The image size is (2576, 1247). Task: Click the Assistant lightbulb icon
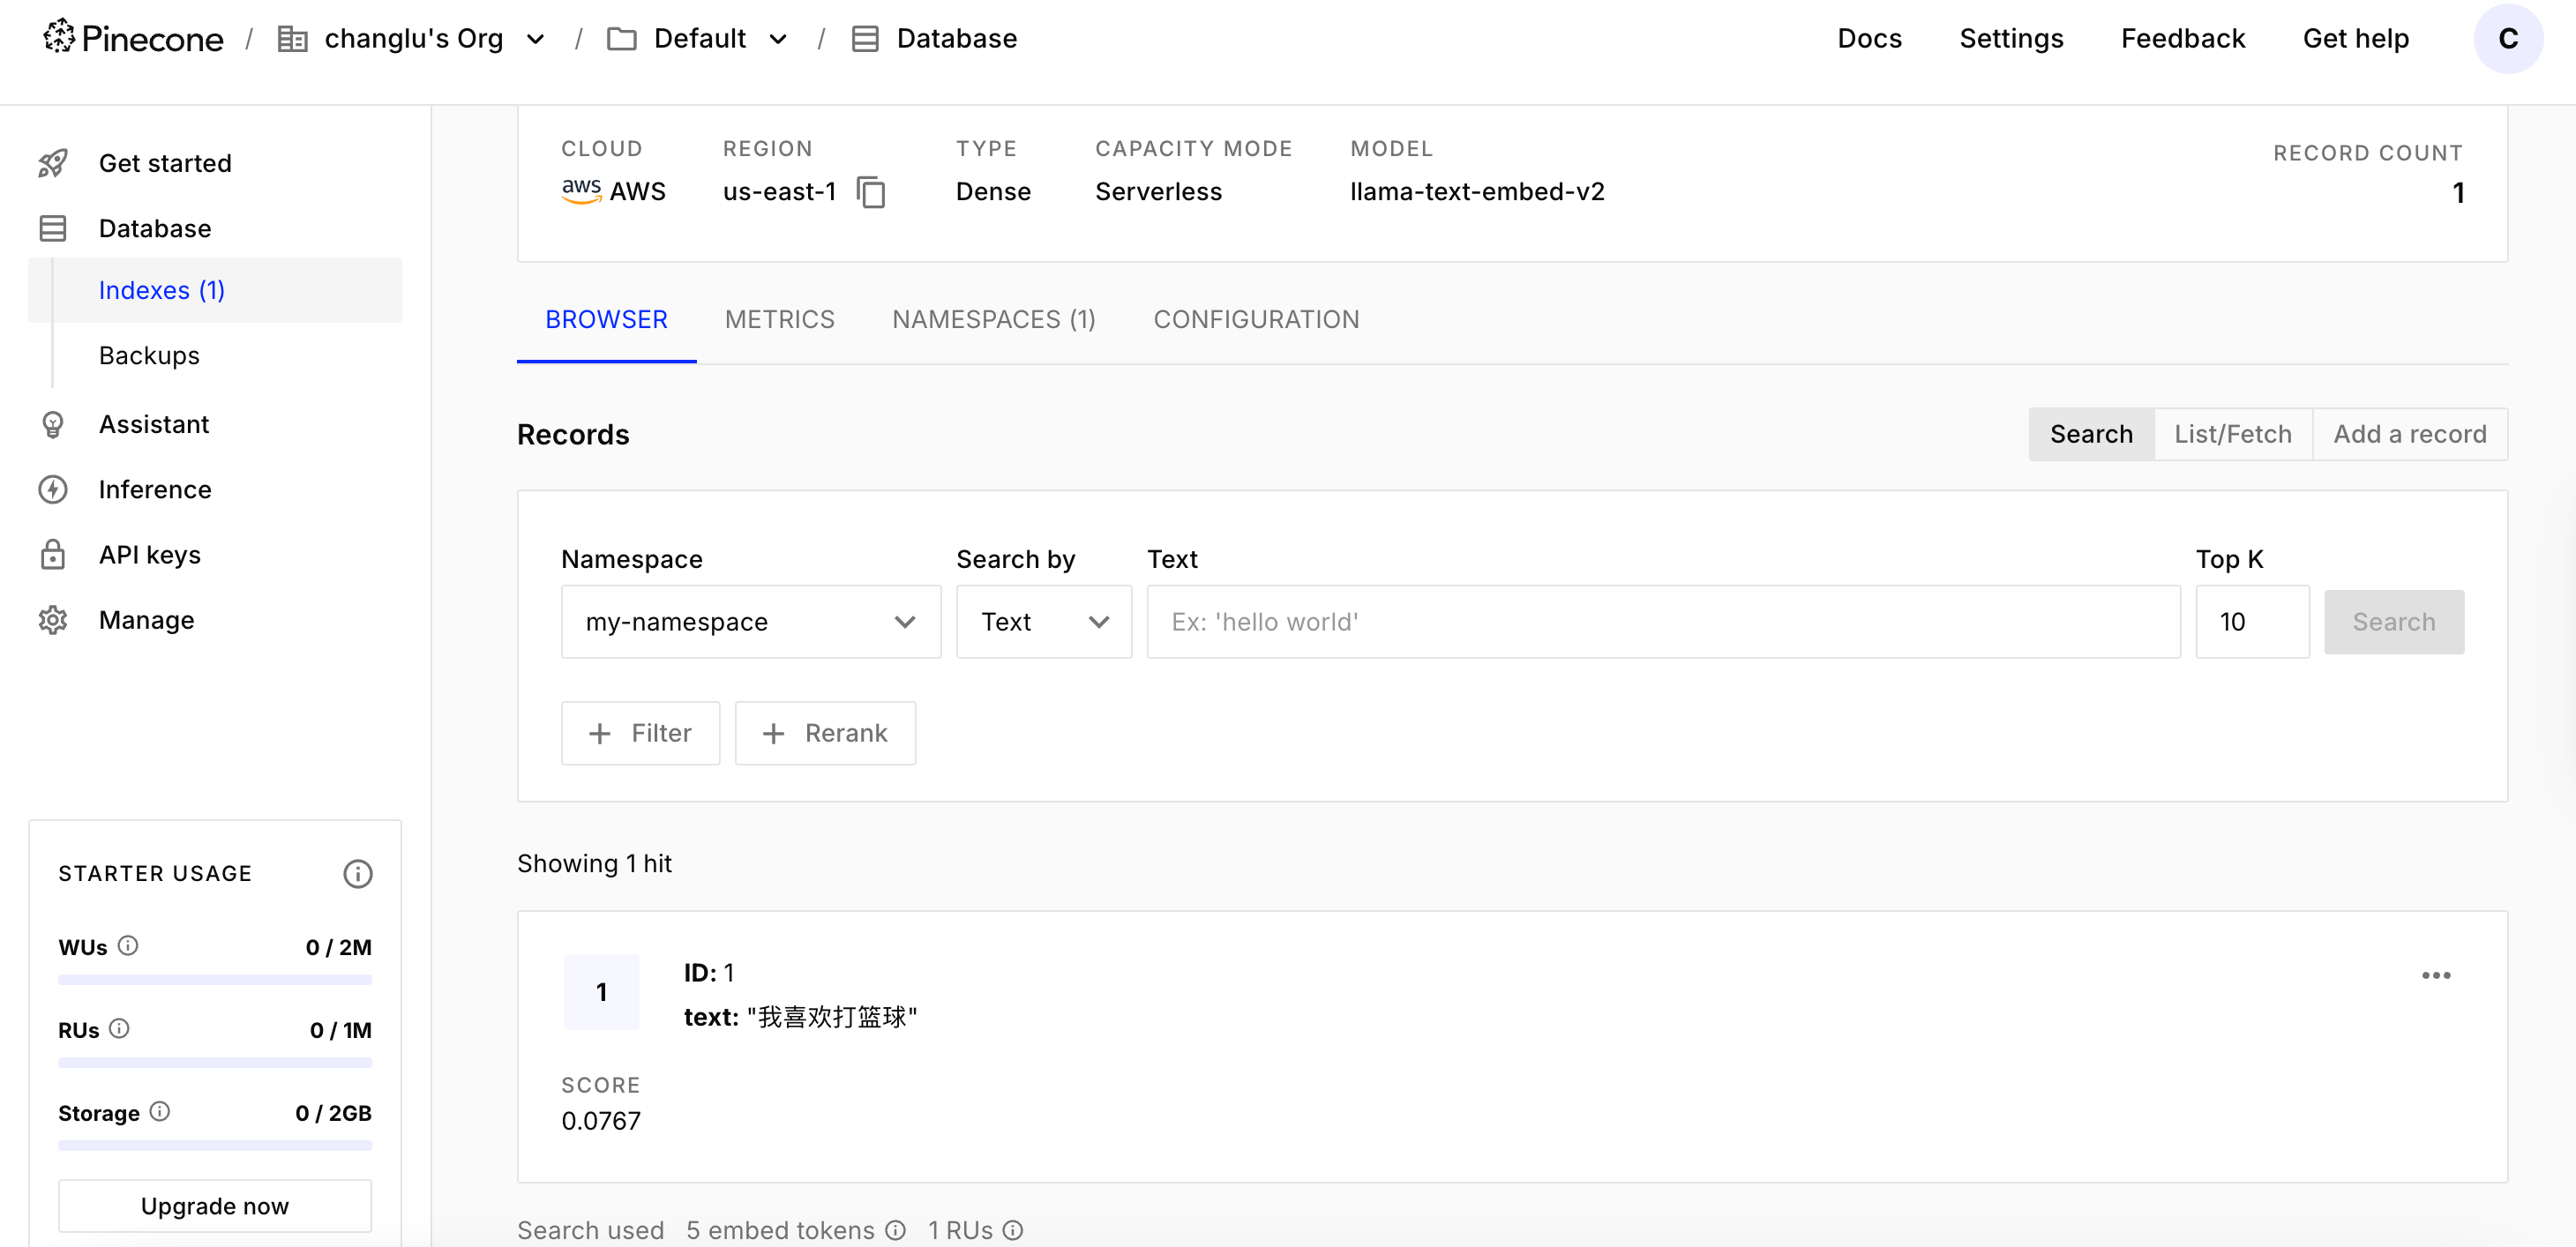pyautogui.click(x=53, y=424)
